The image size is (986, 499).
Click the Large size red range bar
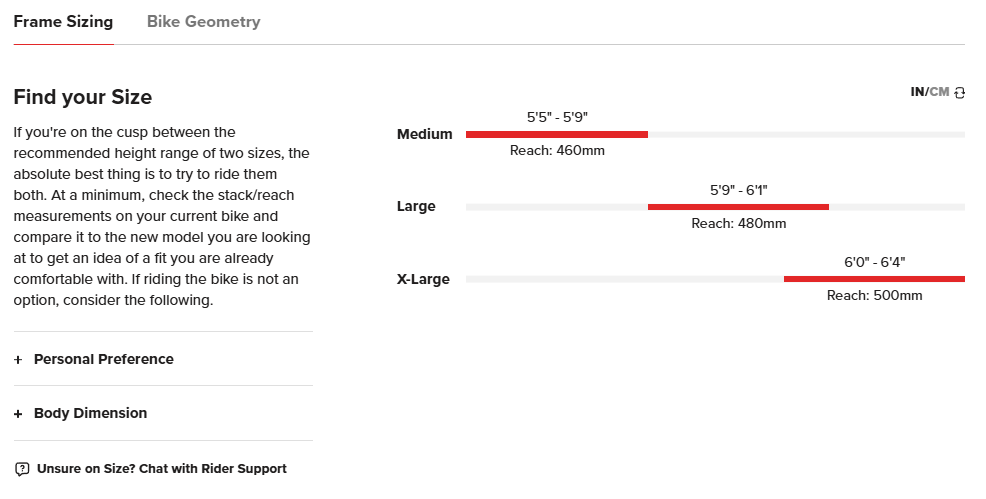point(738,207)
